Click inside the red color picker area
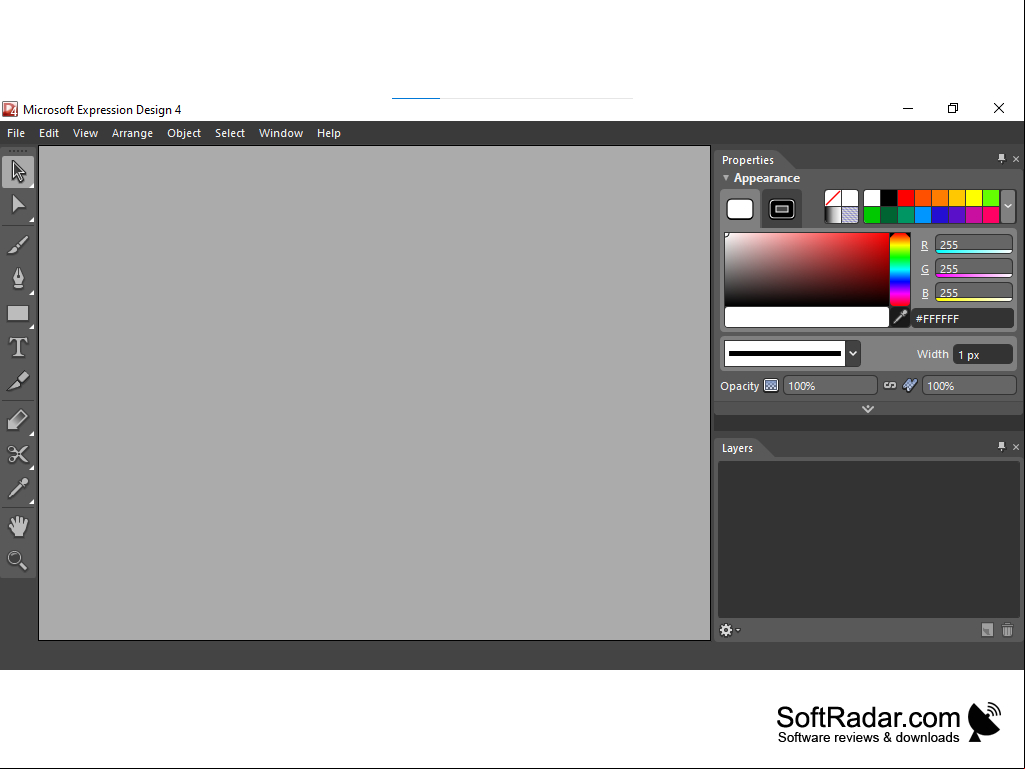Viewport: 1025px width, 769px height. (x=807, y=269)
